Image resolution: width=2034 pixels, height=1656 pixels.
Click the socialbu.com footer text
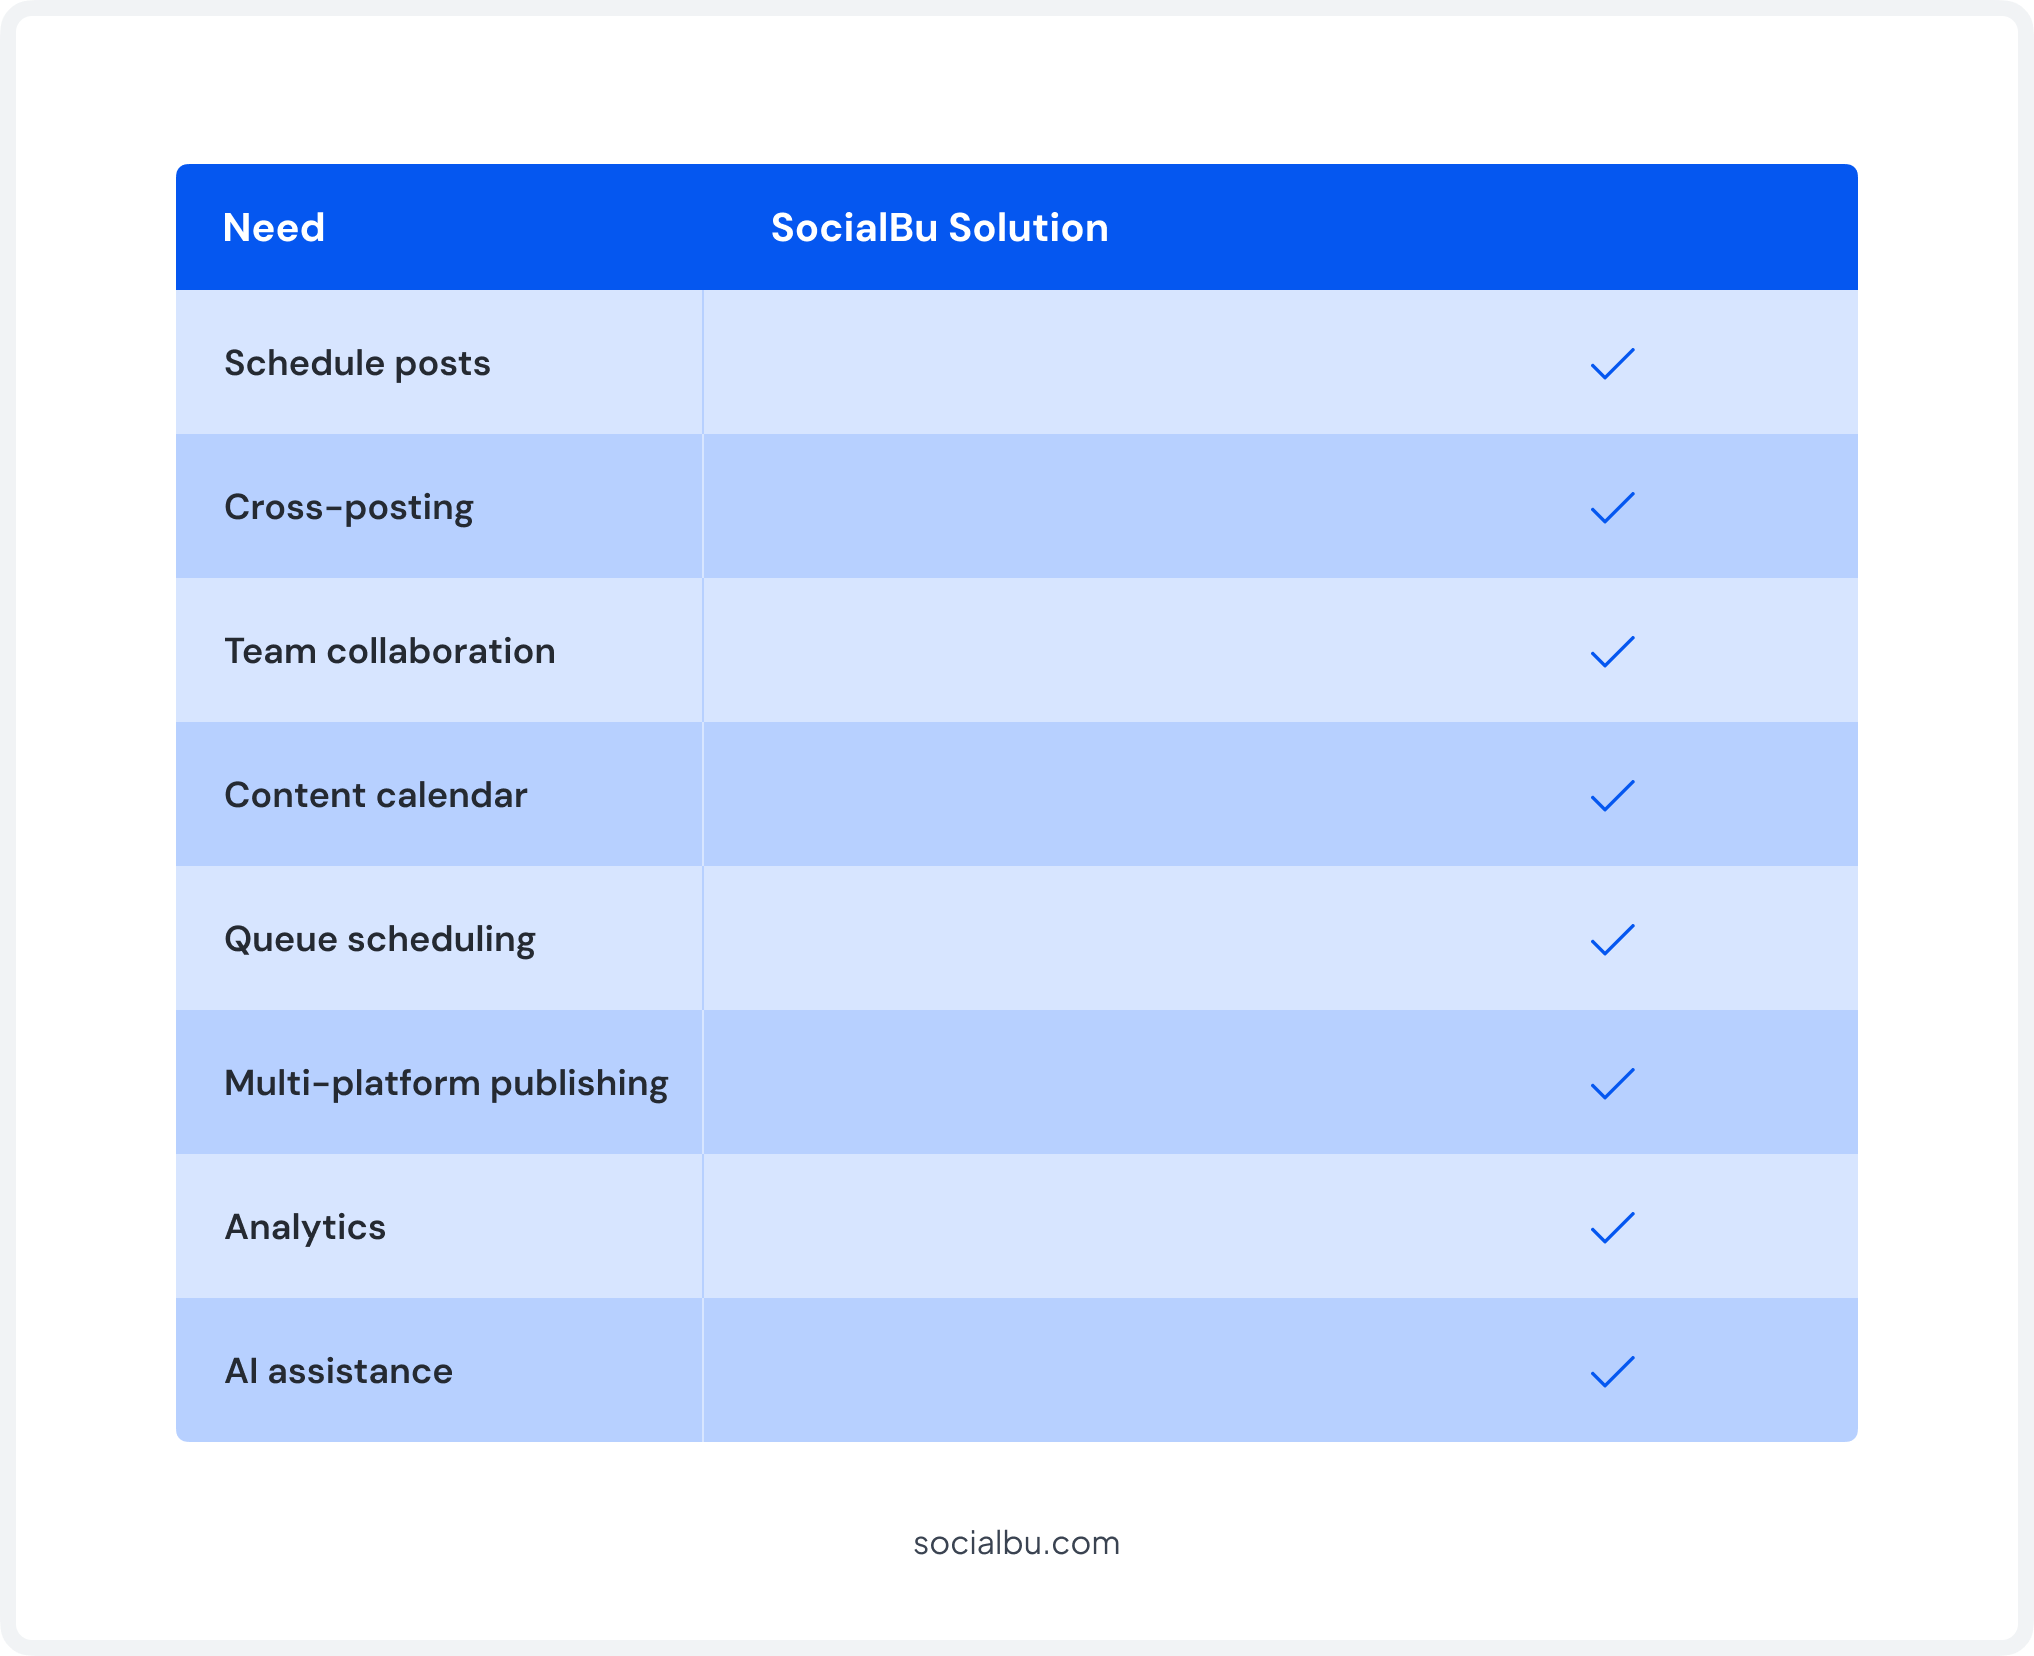tap(1017, 1543)
